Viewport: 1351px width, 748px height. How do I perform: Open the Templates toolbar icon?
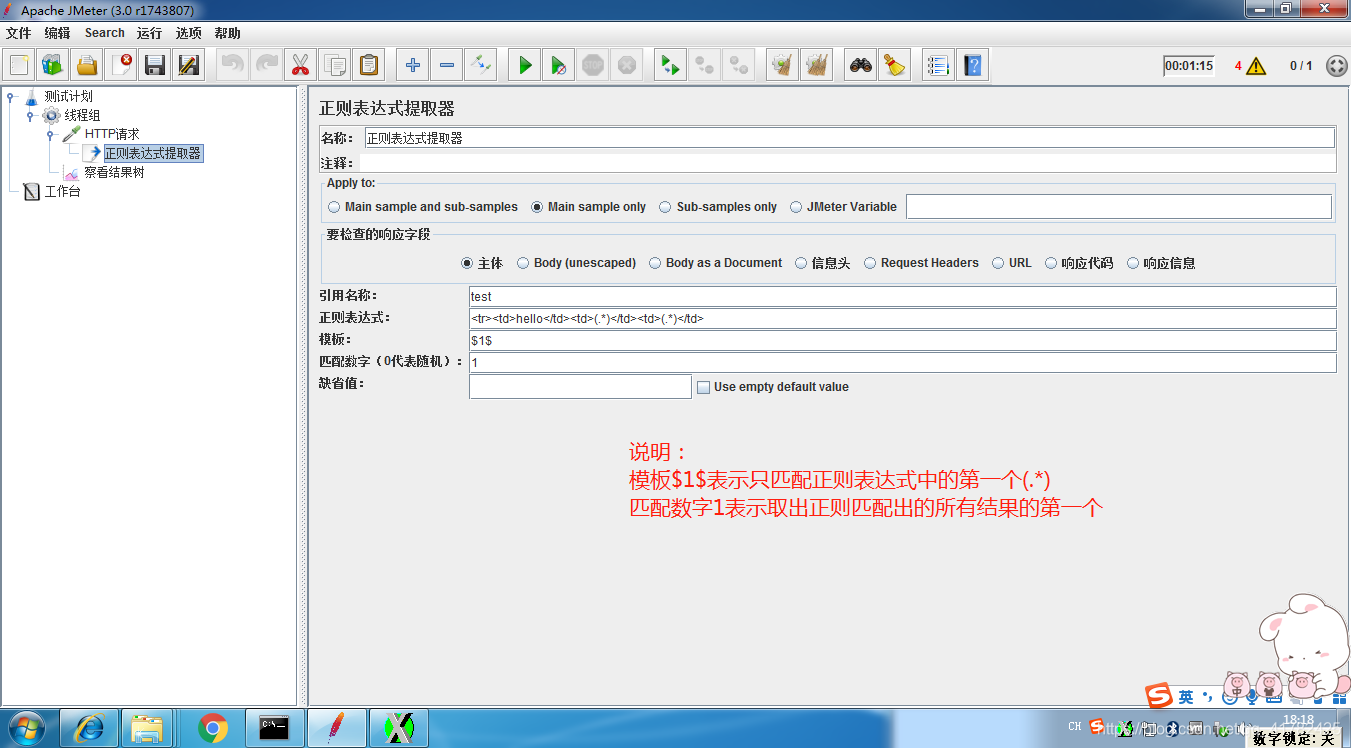point(53,66)
